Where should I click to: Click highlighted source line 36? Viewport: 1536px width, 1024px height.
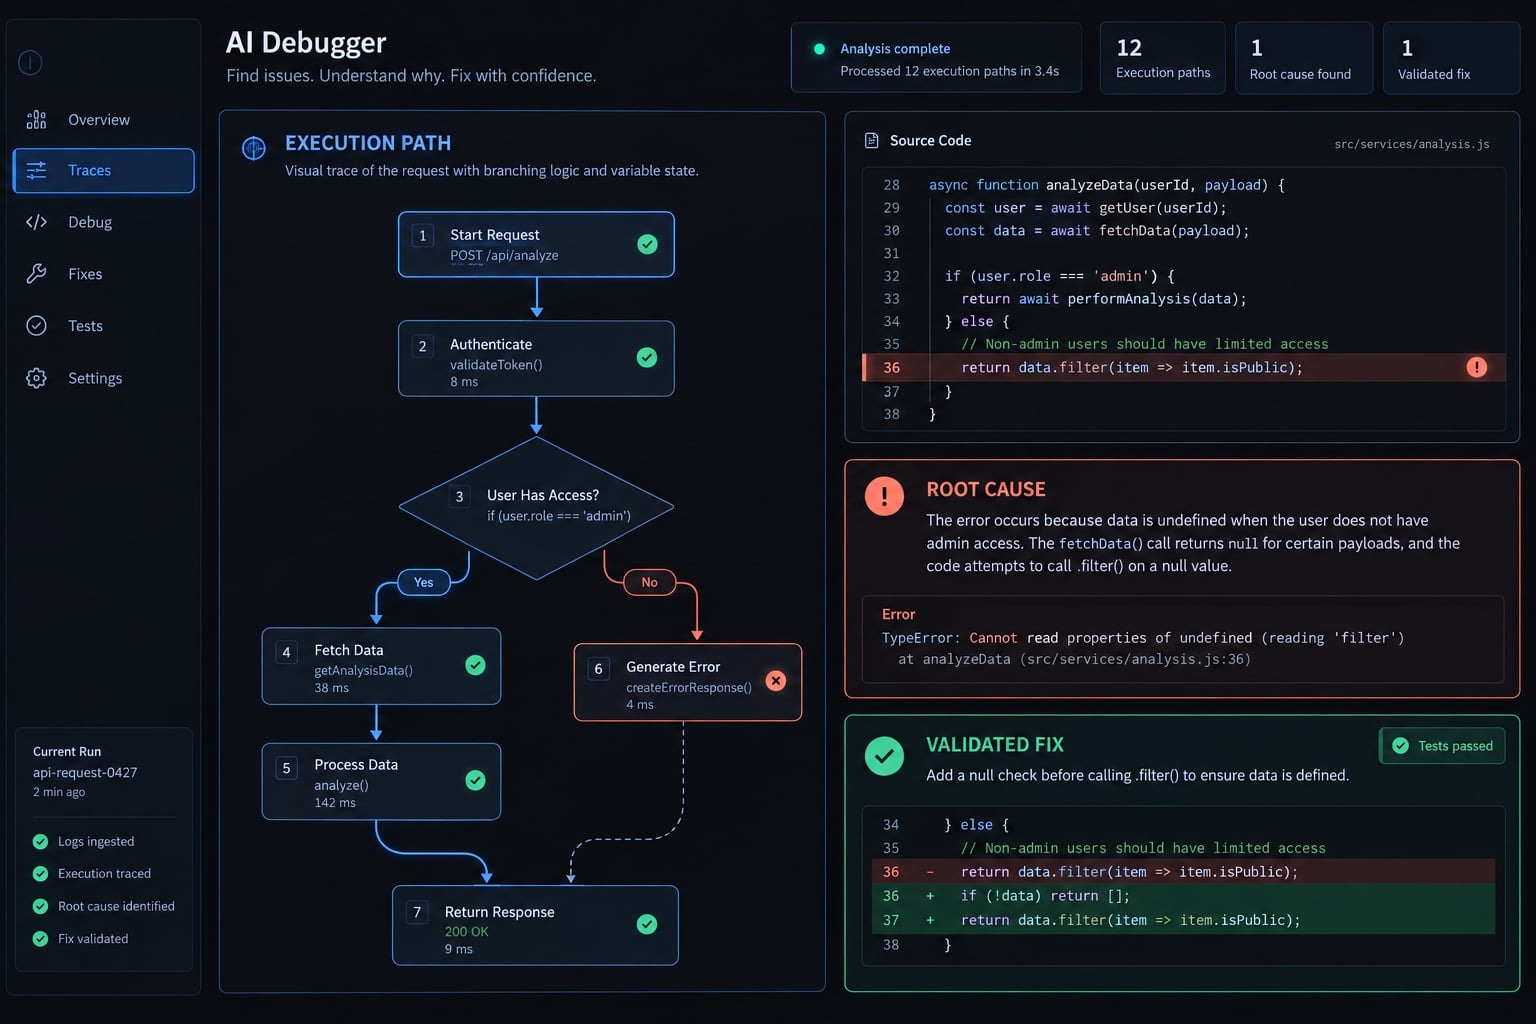pos(1184,367)
